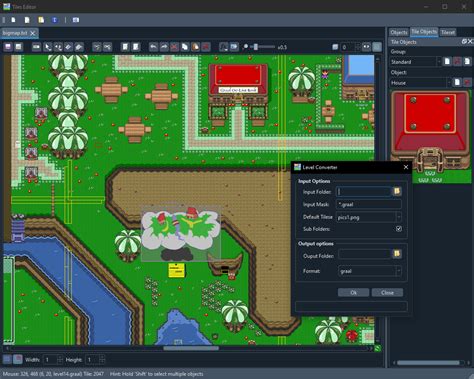Open the Object dropdown showing House
Viewport: 474px width, 379px height.
point(421,82)
